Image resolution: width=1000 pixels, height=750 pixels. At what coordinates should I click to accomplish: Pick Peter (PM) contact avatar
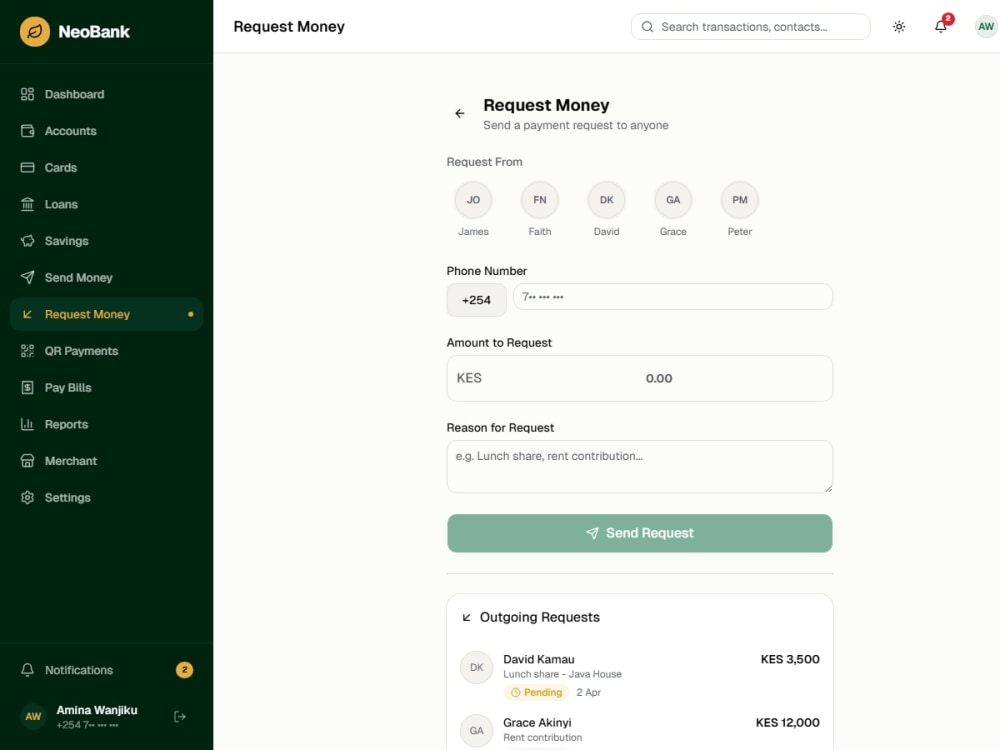tap(740, 200)
